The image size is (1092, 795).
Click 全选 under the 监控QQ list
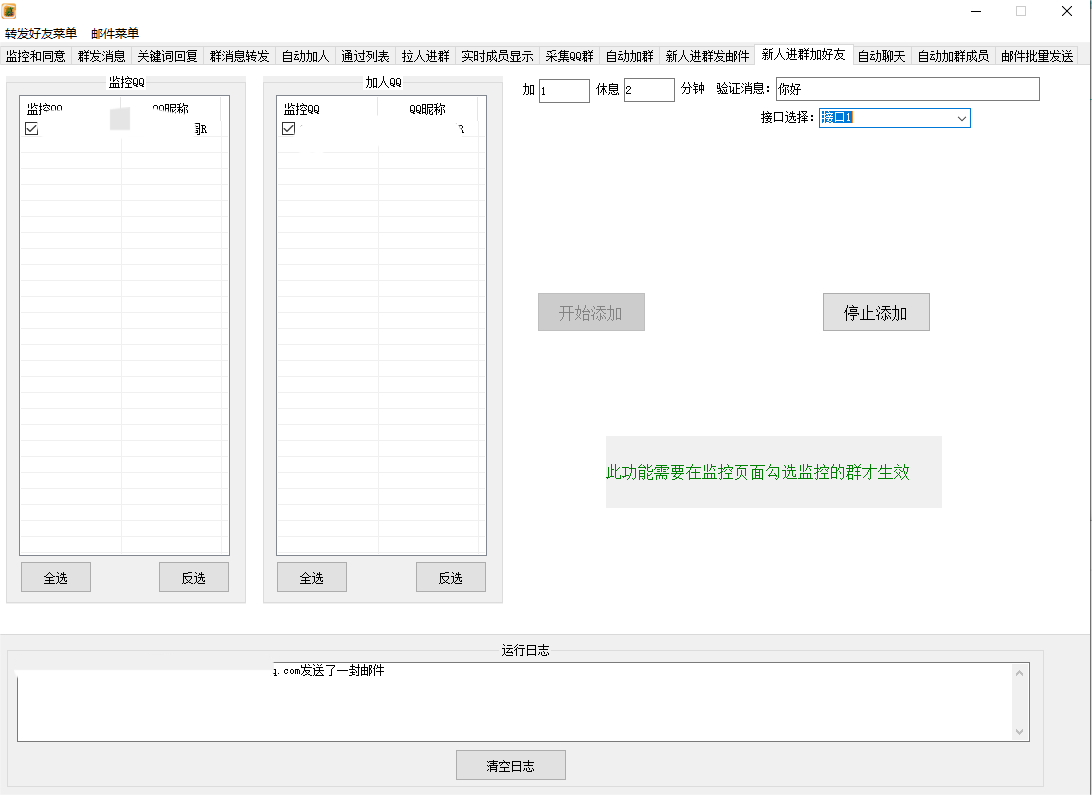click(x=56, y=578)
